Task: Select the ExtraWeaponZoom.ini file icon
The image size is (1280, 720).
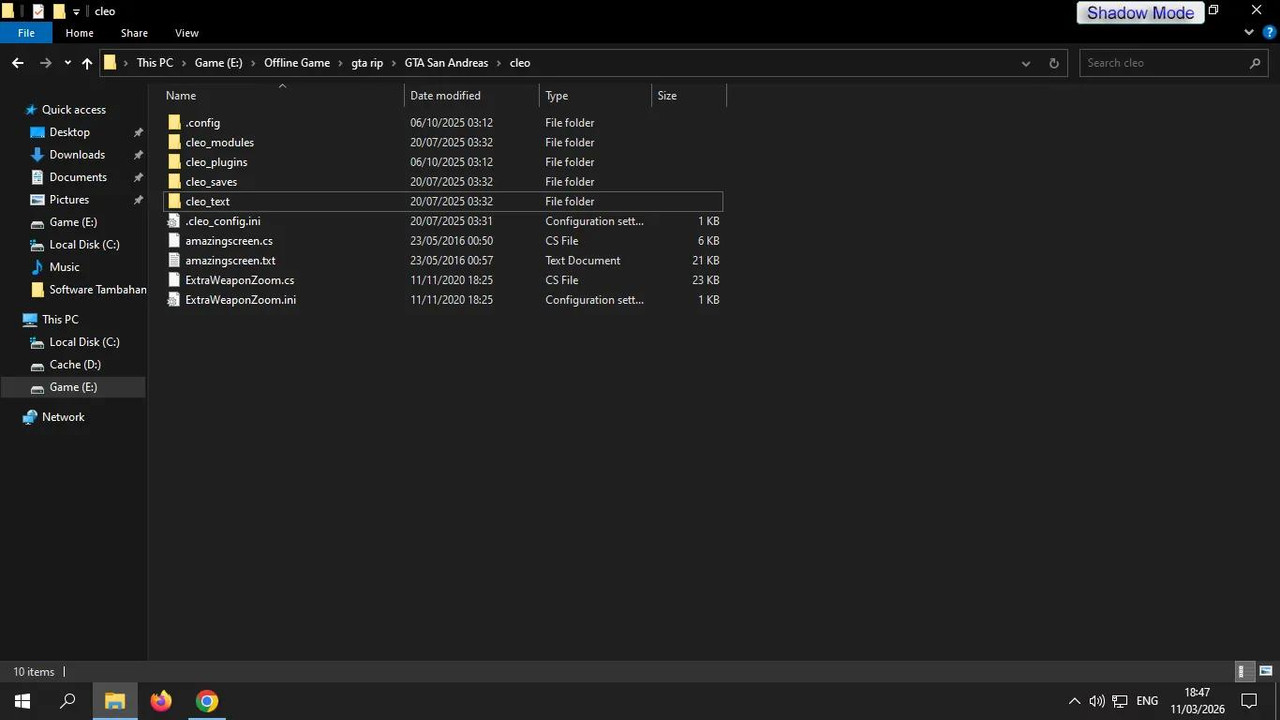Action: click(175, 300)
